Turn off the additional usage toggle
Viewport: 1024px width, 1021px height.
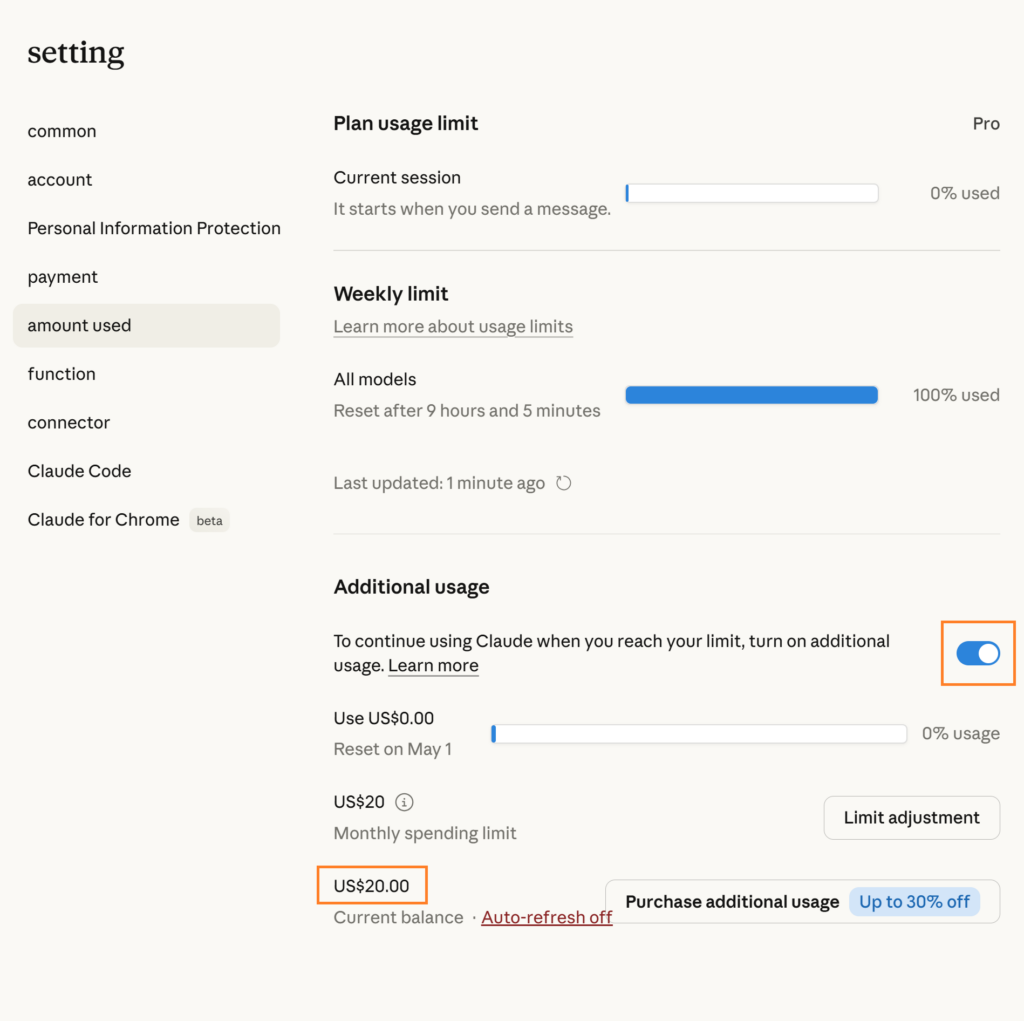(x=978, y=653)
